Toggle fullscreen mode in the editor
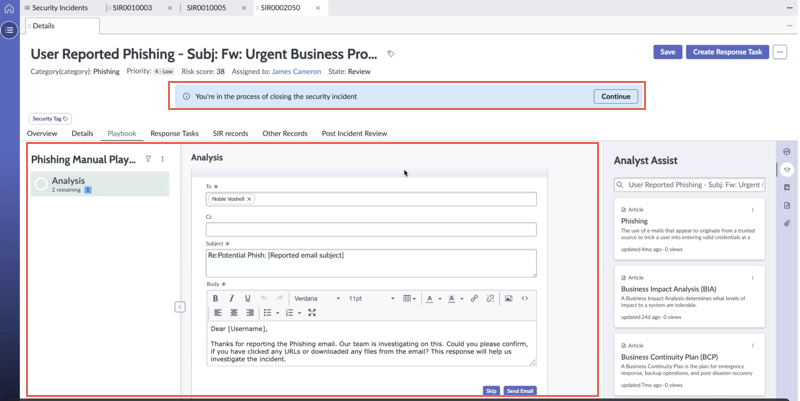 (x=312, y=313)
